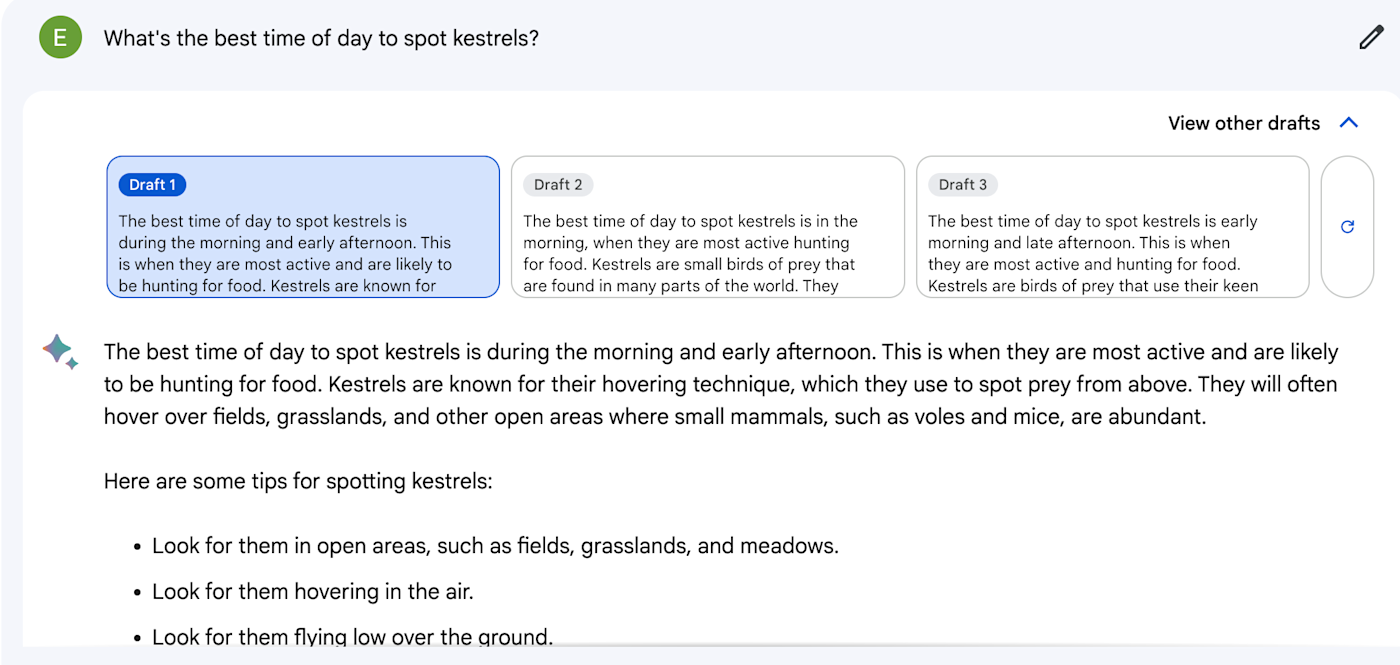Click the response's first paragraph about hunting times
Image resolution: width=1400 pixels, height=665 pixels.
(720, 384)
